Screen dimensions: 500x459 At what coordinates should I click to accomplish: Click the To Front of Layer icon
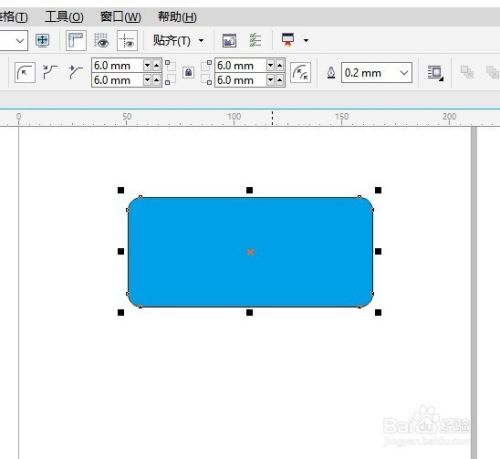point(467,72)
